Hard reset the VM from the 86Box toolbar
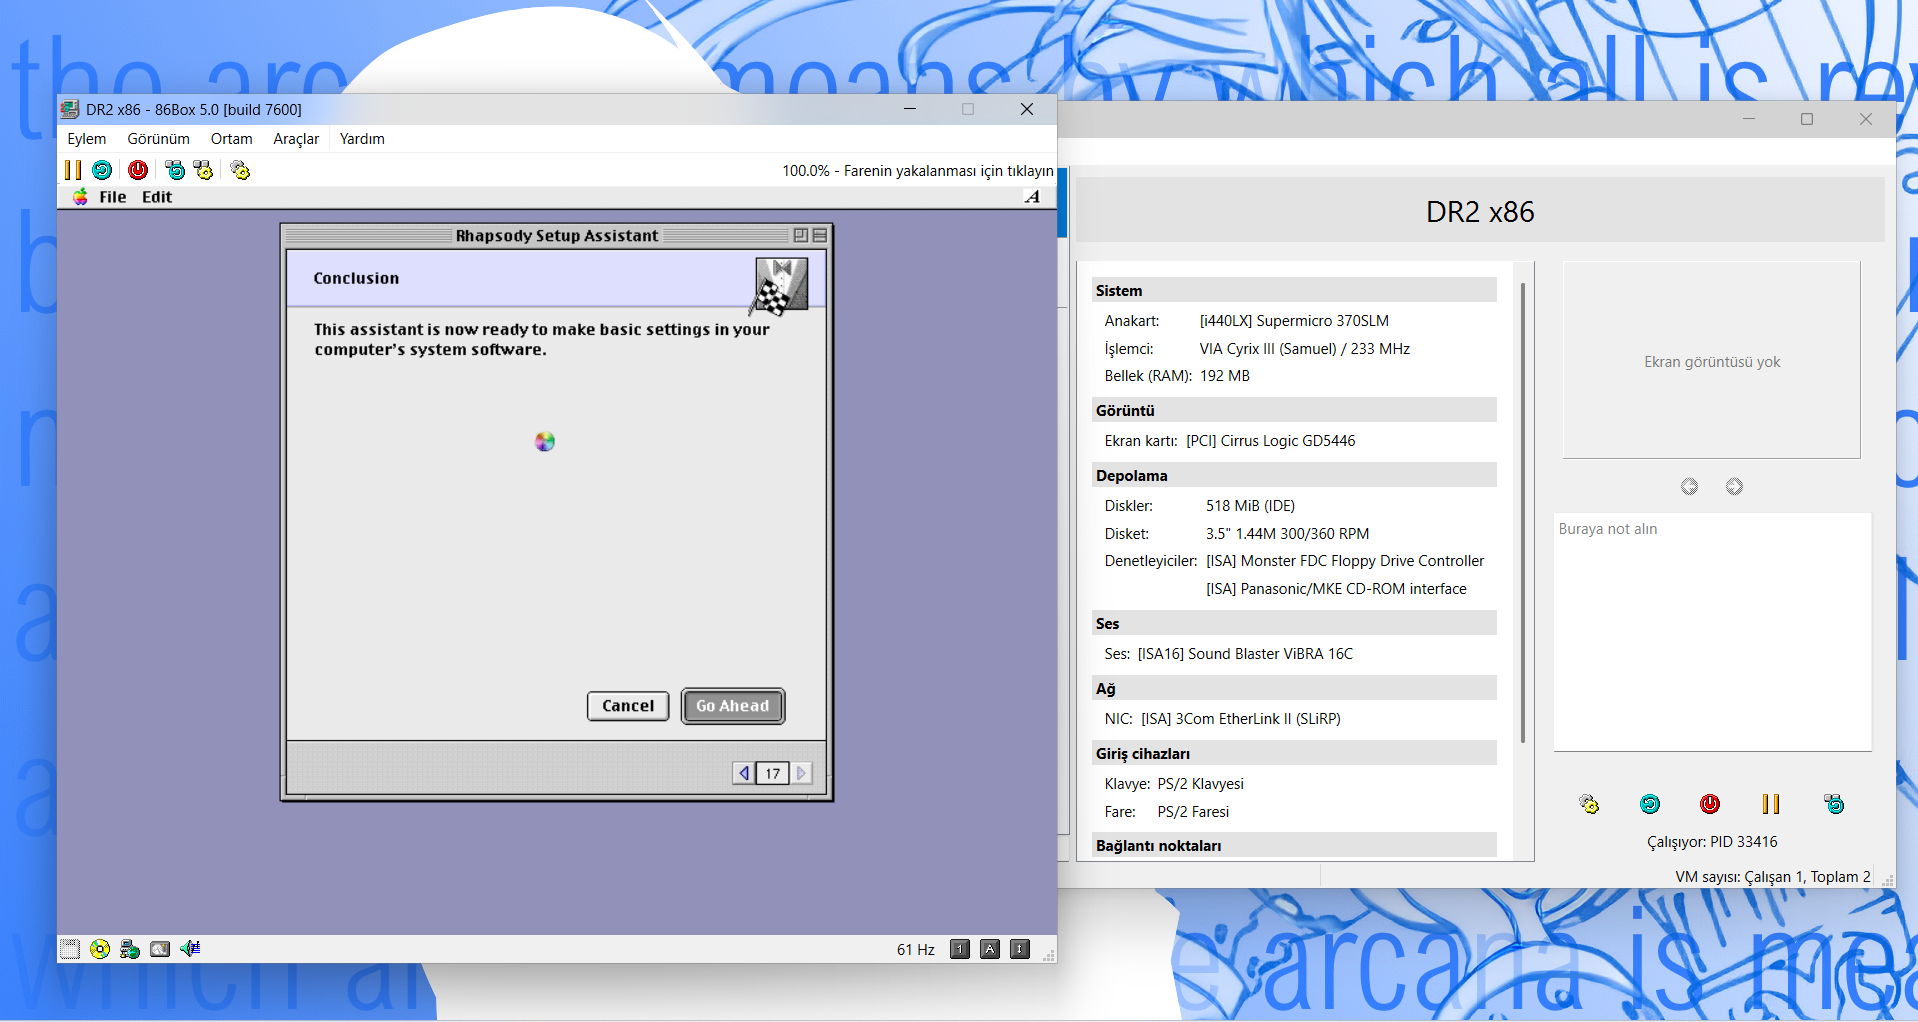Screen dimensions: 1918x1022 click(x=102, y=170)
